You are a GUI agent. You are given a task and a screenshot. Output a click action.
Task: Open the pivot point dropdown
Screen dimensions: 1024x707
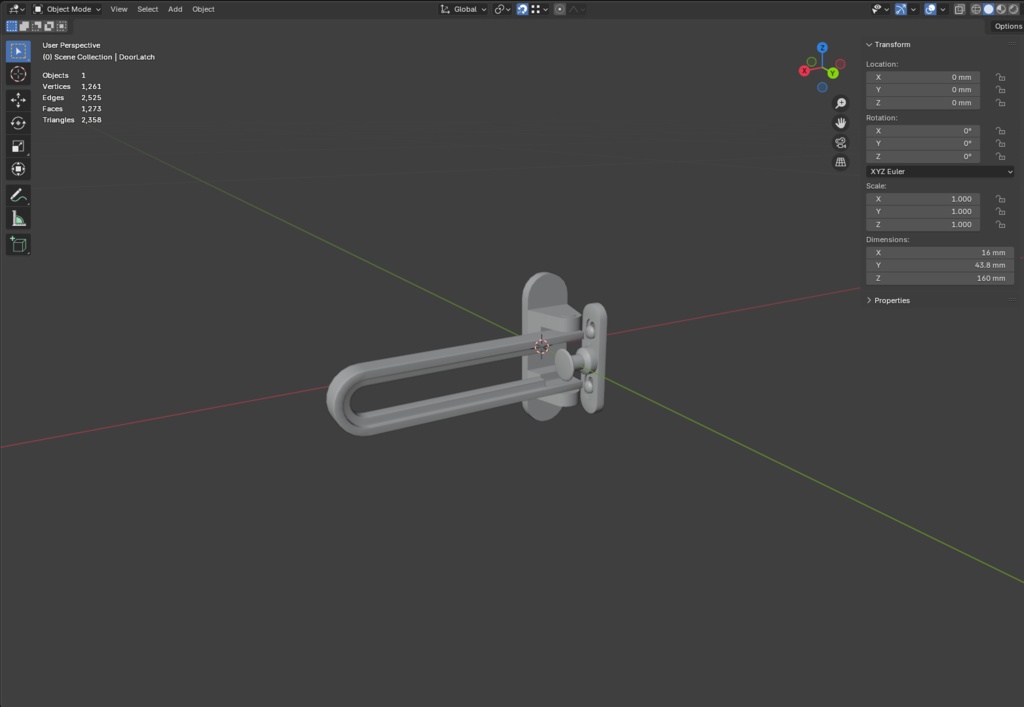[x=502, y=9]
